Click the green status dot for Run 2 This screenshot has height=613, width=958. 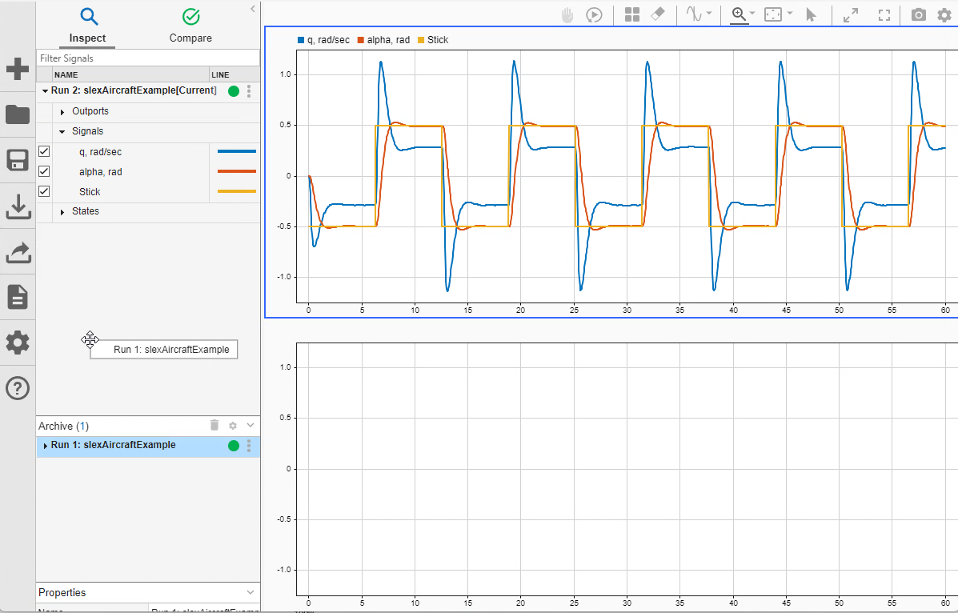pyautogui.click(x=233, y=91)
